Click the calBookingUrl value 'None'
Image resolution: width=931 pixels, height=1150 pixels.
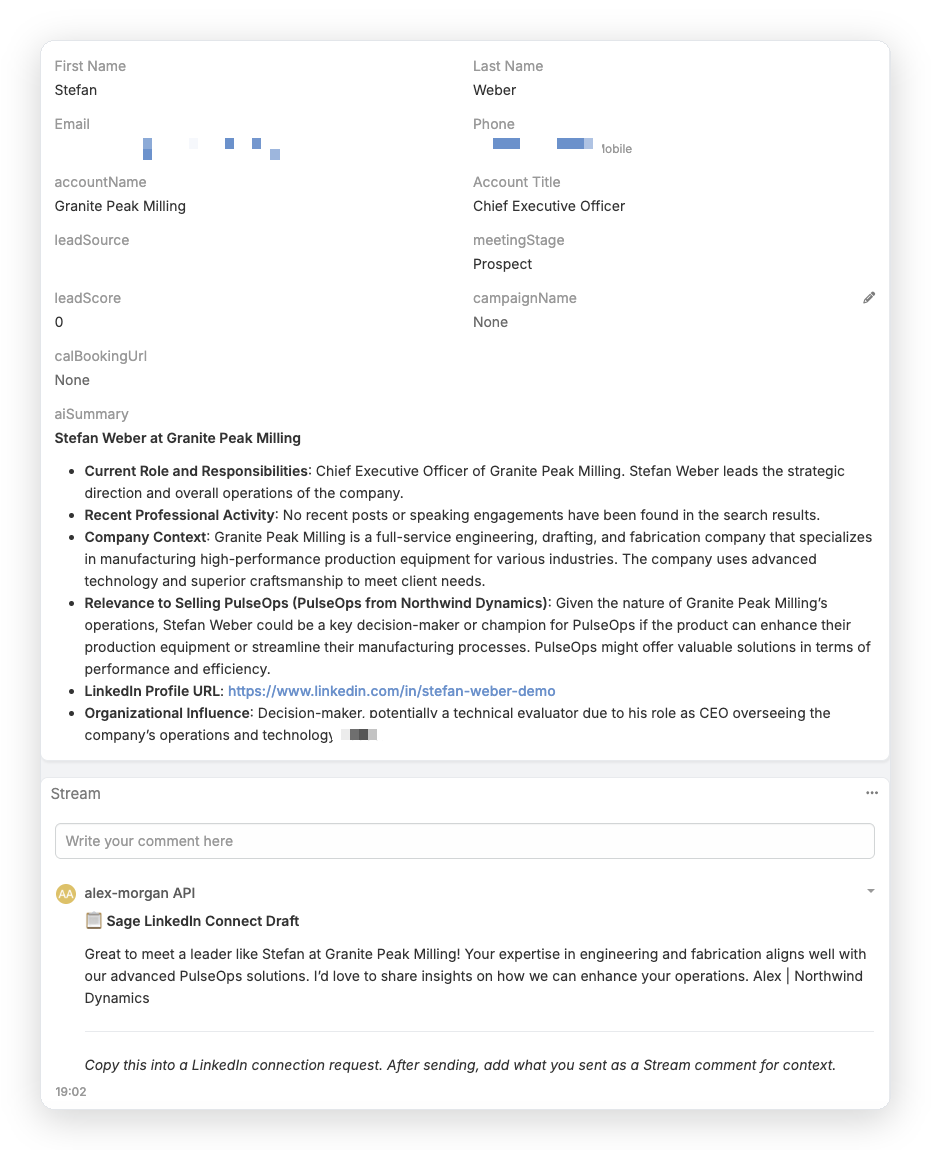(x=72, y=380)
